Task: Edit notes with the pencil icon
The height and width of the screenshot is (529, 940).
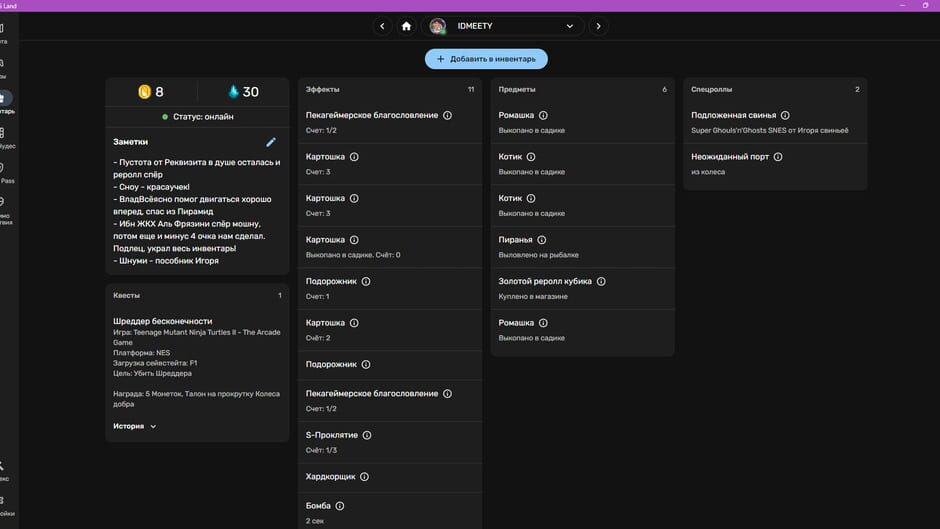Action: pyautogui.click(x=271, y=142)
